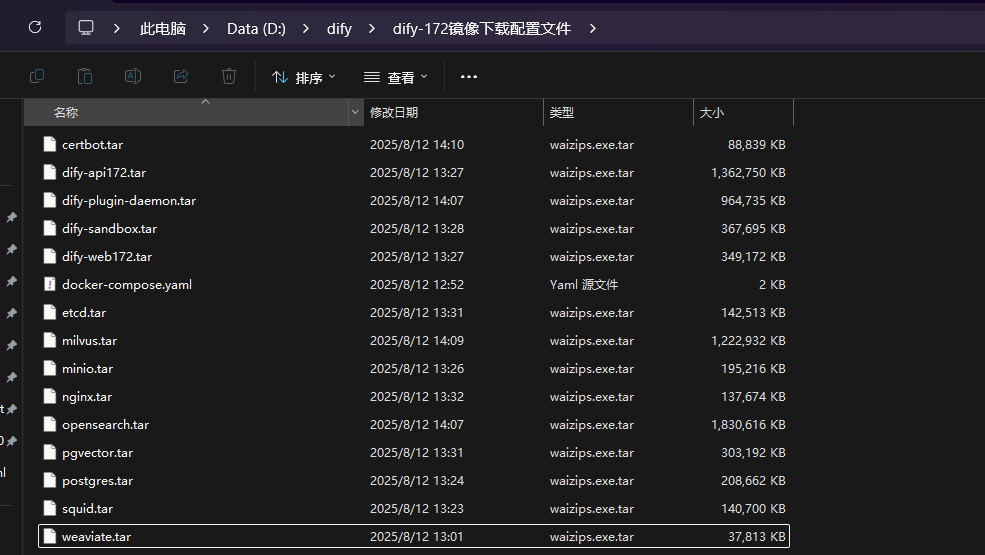
Task: Click the Paste toolbar icon
Action: click(85, 77)
